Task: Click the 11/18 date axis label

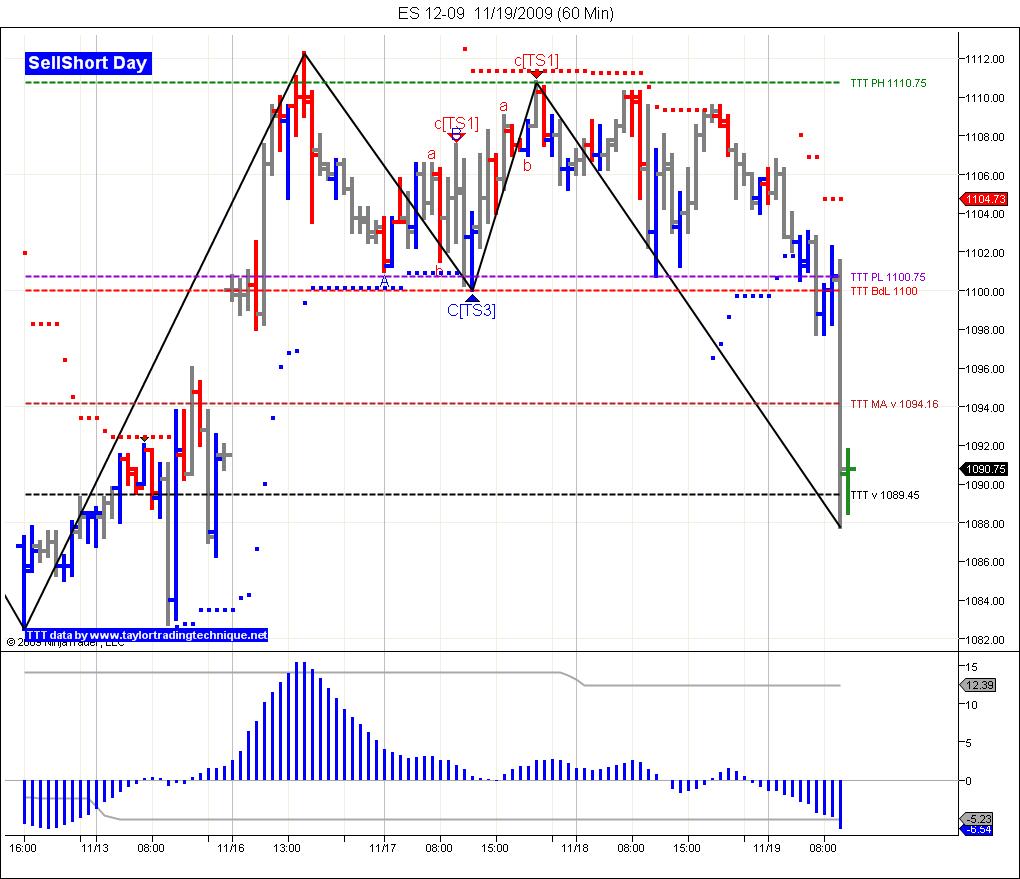Action: pos(575,848)
